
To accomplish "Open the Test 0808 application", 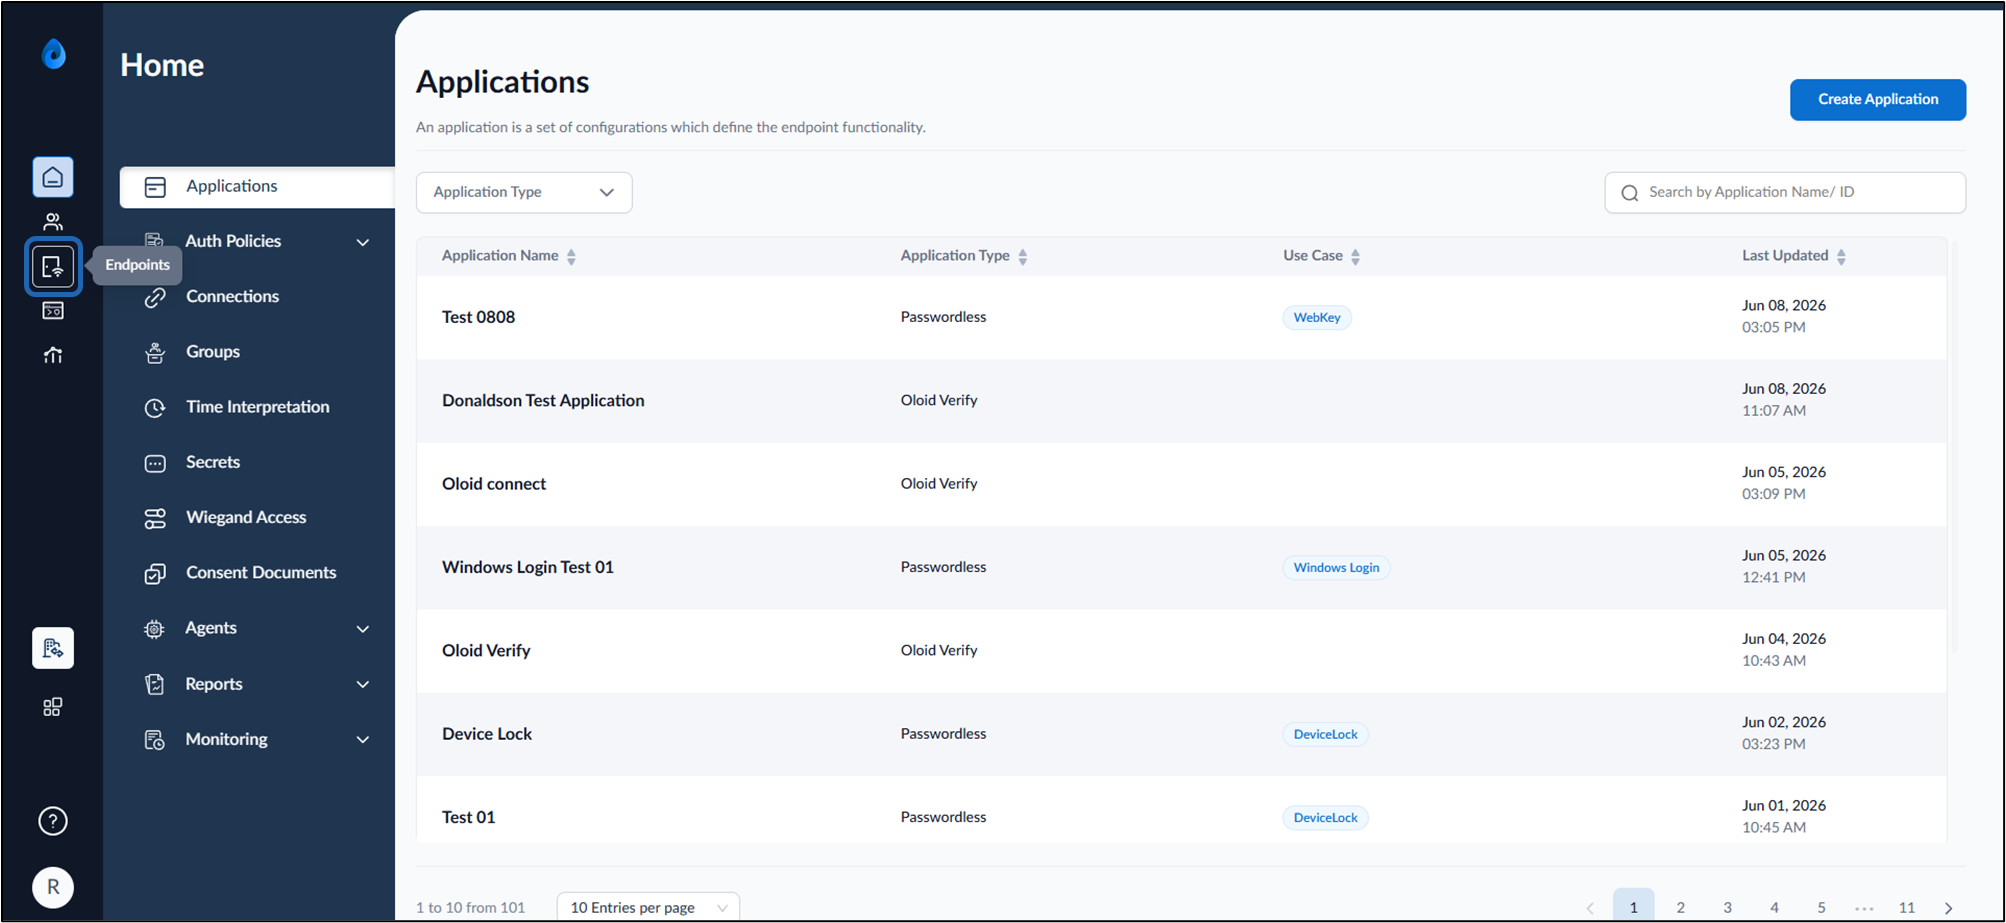I will pyautogui.click(x=478, y=317).
